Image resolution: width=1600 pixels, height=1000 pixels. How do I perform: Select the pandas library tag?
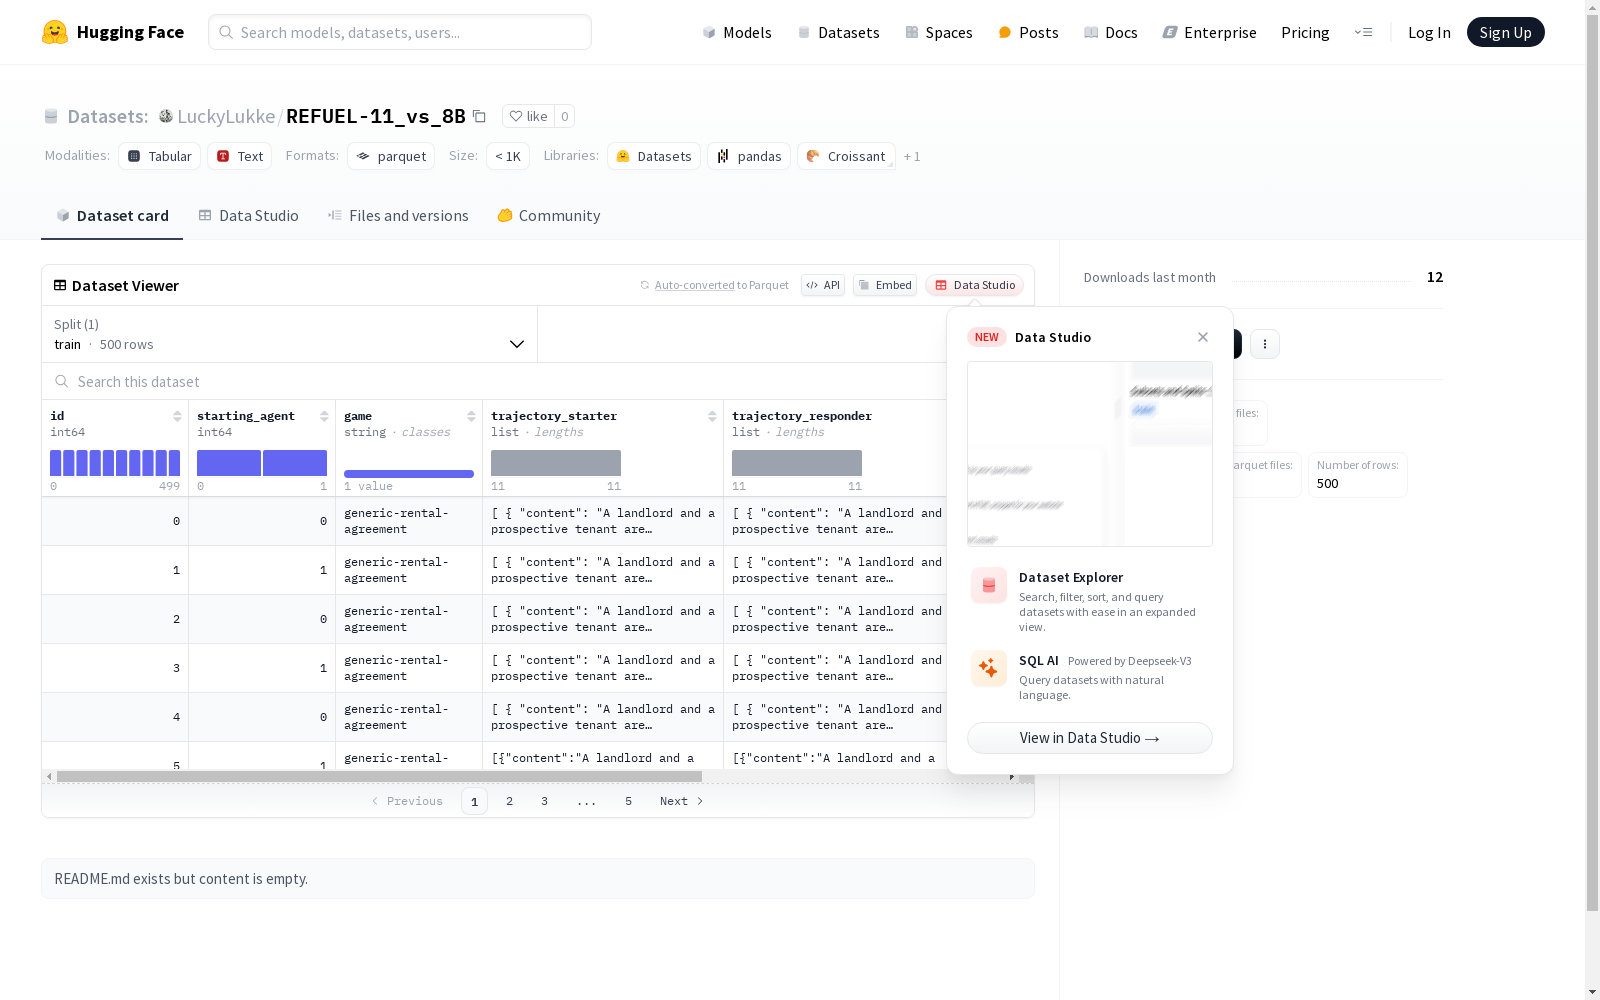point(749,156)
